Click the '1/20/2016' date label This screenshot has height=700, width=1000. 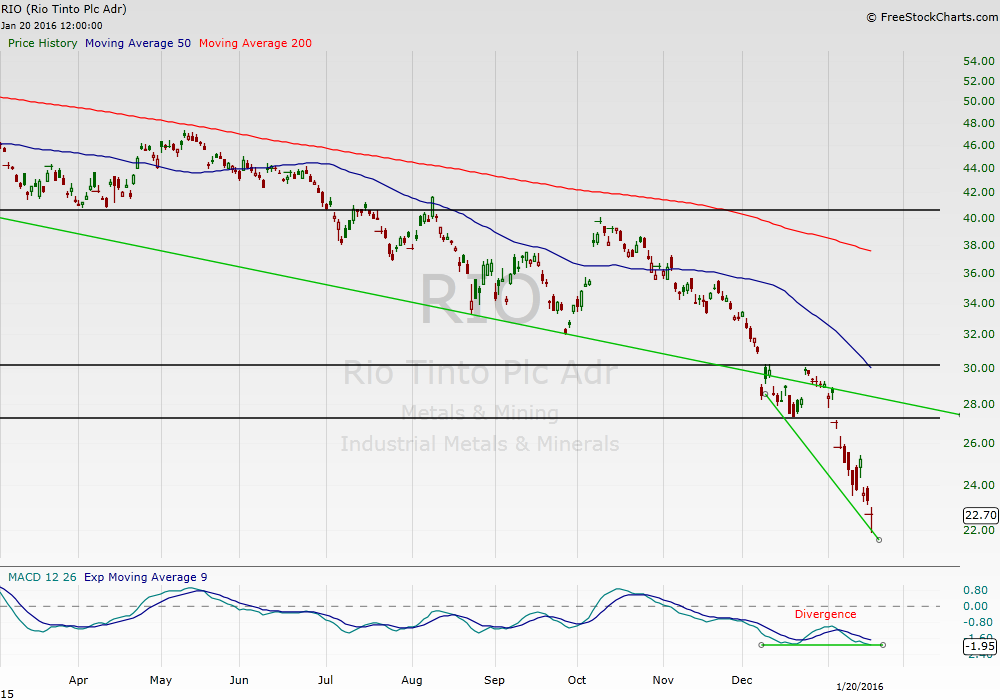click(x=860, y=686)
